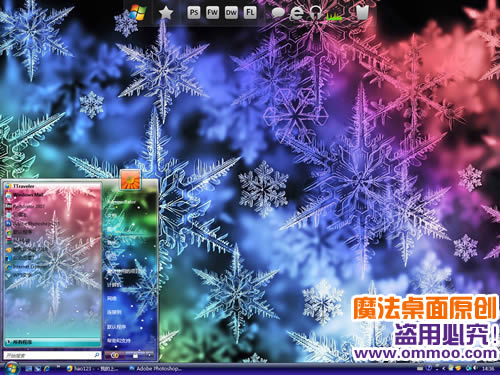Click the taskbar clock 14:36

click(x=488, y=369)
